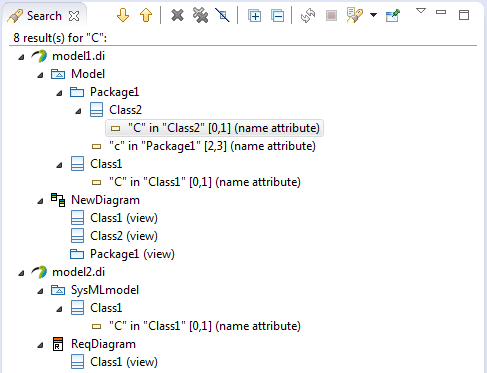Collapse all search results
Image resolution: width=487 pixels, height=373 pixels.
click(277, 16)
